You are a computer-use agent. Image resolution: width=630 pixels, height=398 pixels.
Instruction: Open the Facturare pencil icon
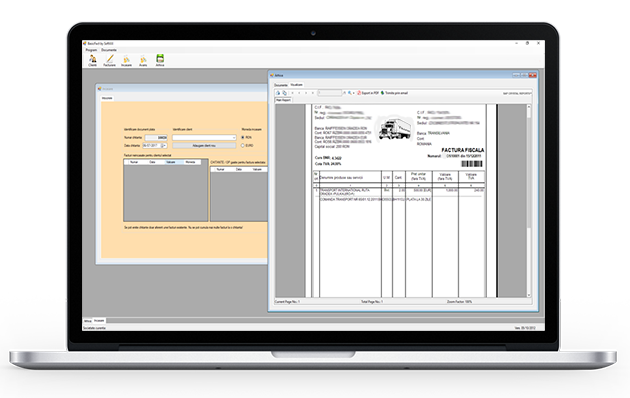coord(109,60)
